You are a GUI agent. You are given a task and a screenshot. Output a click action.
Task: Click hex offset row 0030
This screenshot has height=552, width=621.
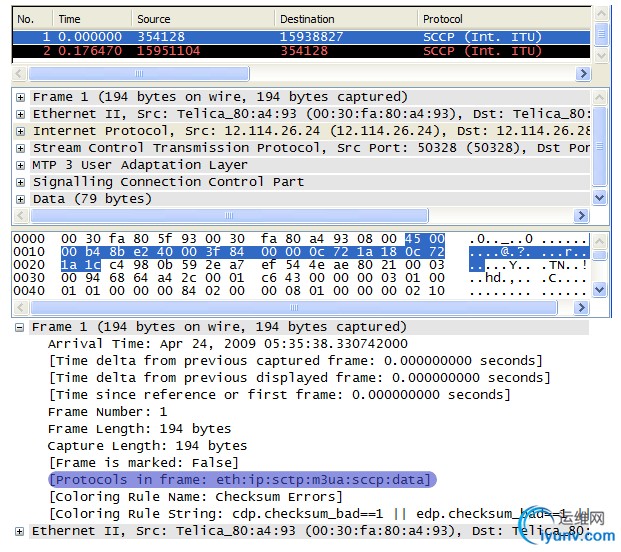[x=29, y=278]
